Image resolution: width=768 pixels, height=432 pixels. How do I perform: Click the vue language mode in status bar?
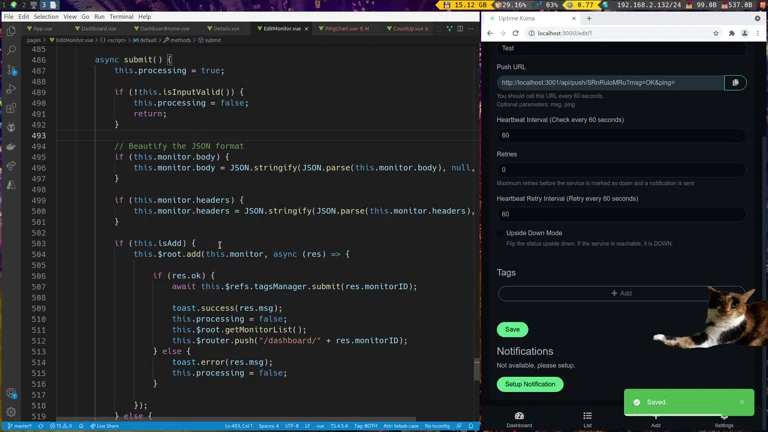click(320, 426)
